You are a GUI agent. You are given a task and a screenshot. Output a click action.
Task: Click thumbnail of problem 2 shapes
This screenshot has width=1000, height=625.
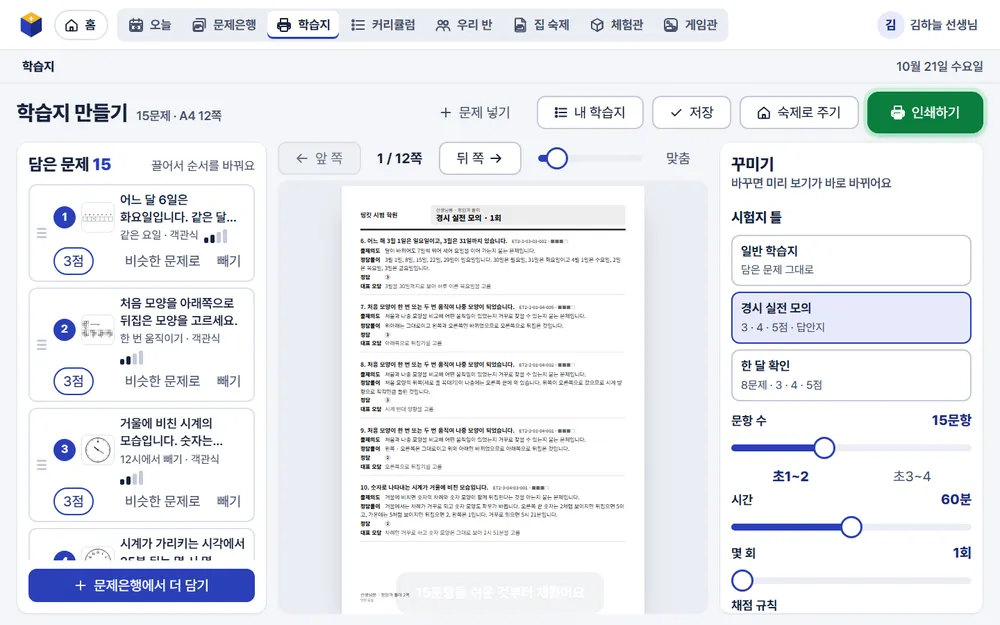[98, 330]
